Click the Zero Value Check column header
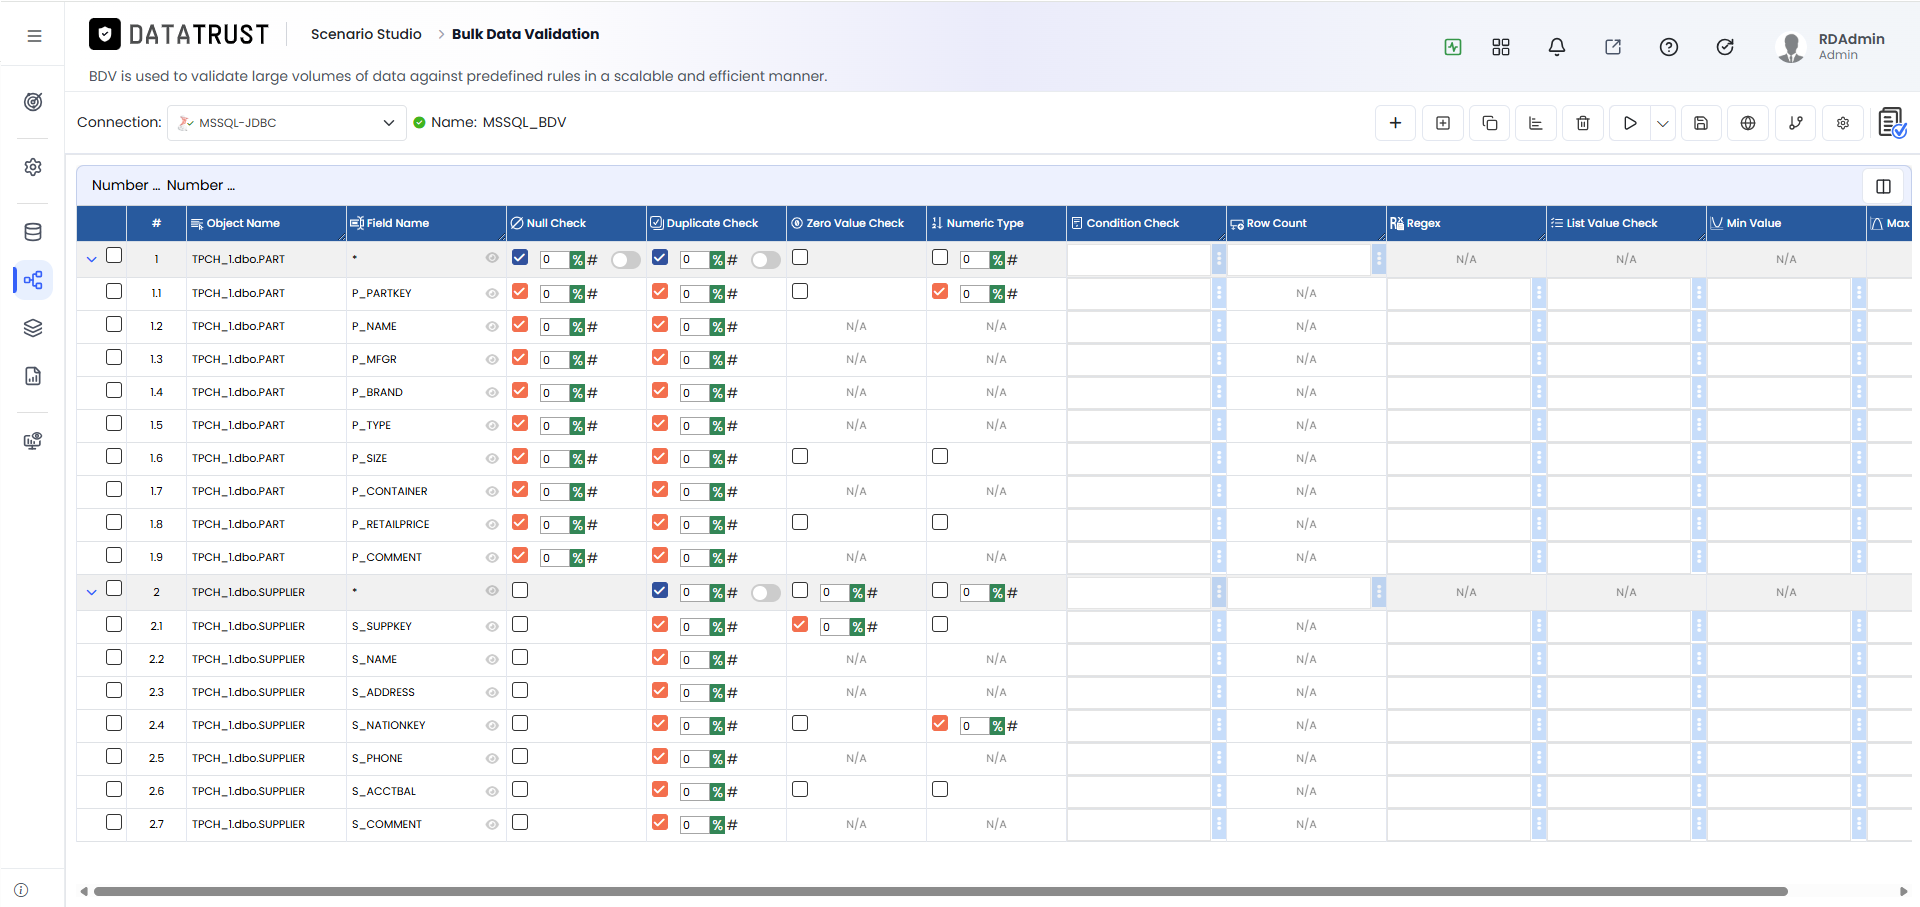Viewport: 1920px width, 907px height. [x=856, y=223]
